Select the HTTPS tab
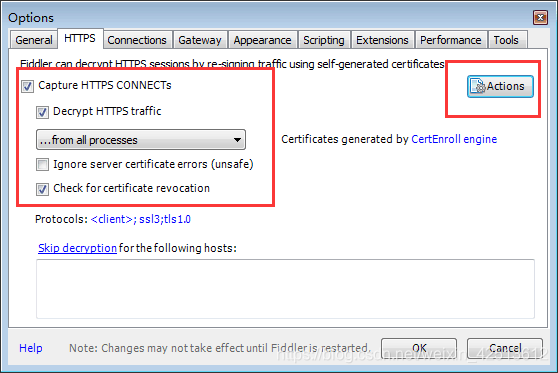The image size is (558, 373). tap(80, 38)
